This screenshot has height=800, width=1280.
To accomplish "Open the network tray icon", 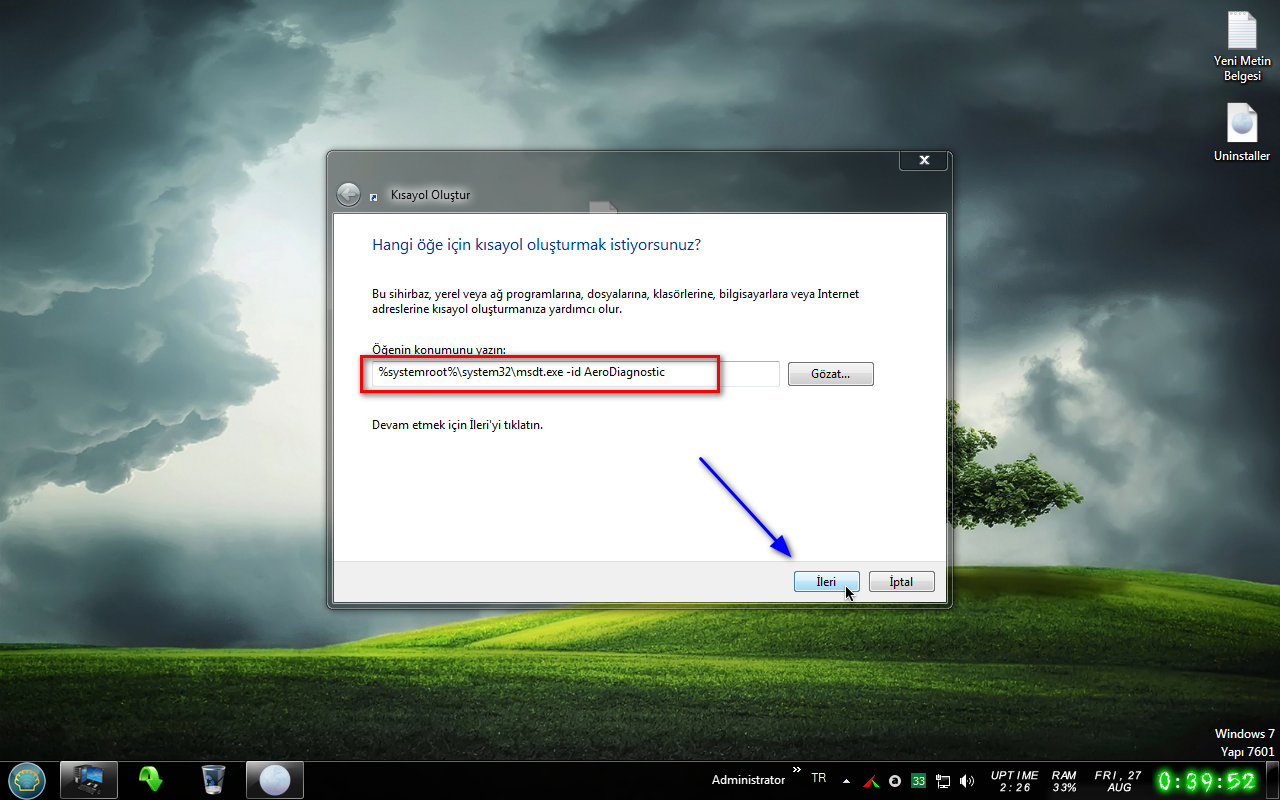I will pyautogui.click(x=942, y=780).
